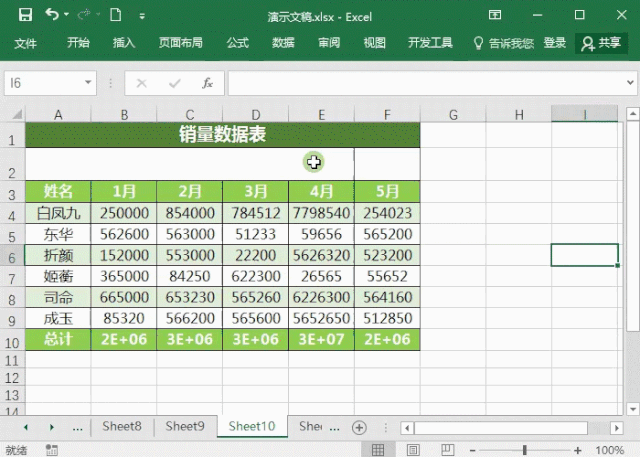Add a new sheet with plus icon

click(x=359, y=428)
